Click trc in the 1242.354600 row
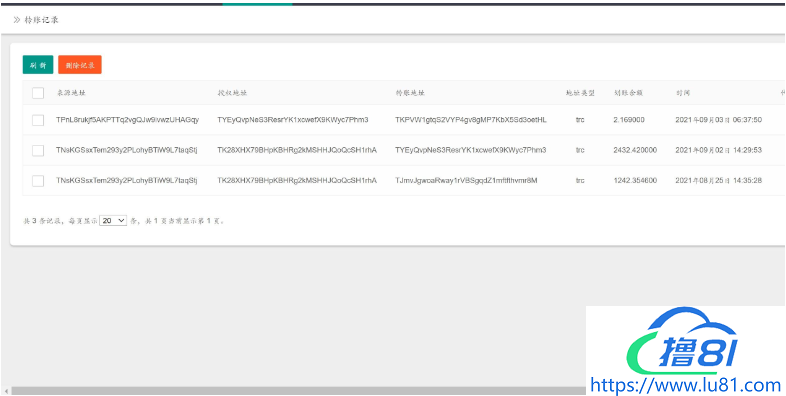Screen dimensions: 786x396 click(x=580, y=180)
